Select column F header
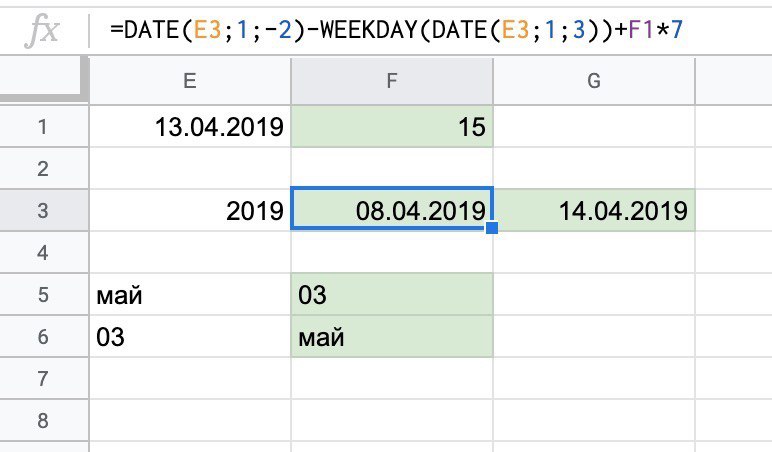 [392, 81]
